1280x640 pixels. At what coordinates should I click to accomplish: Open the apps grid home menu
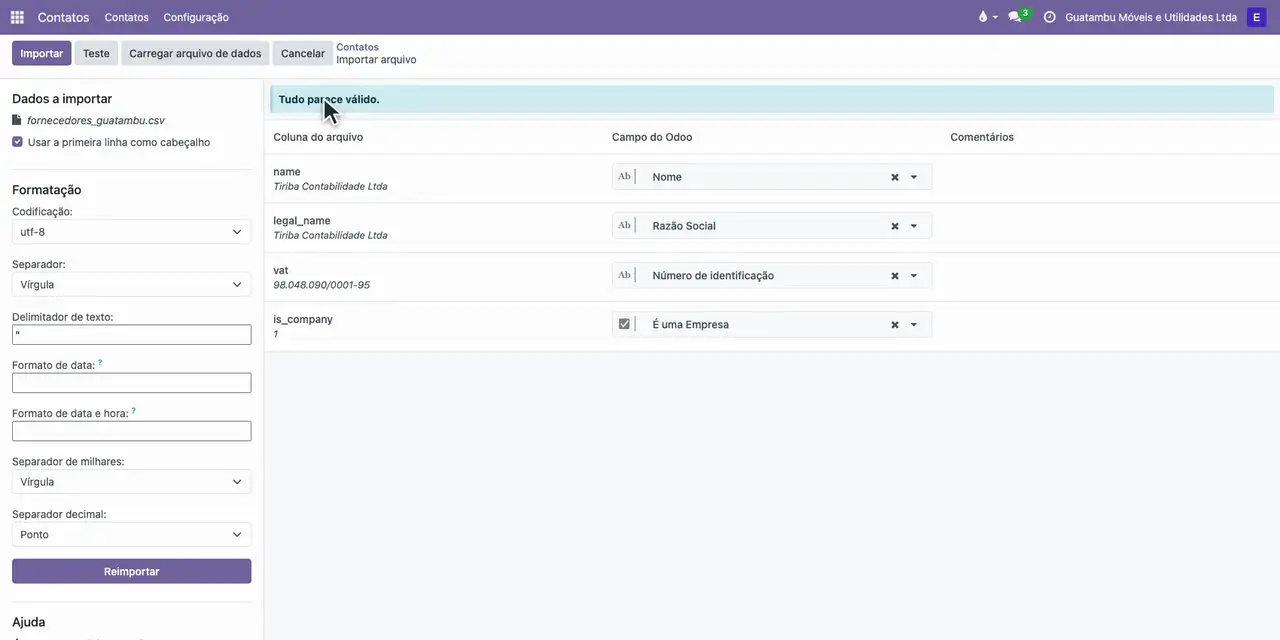coord(17,17)
